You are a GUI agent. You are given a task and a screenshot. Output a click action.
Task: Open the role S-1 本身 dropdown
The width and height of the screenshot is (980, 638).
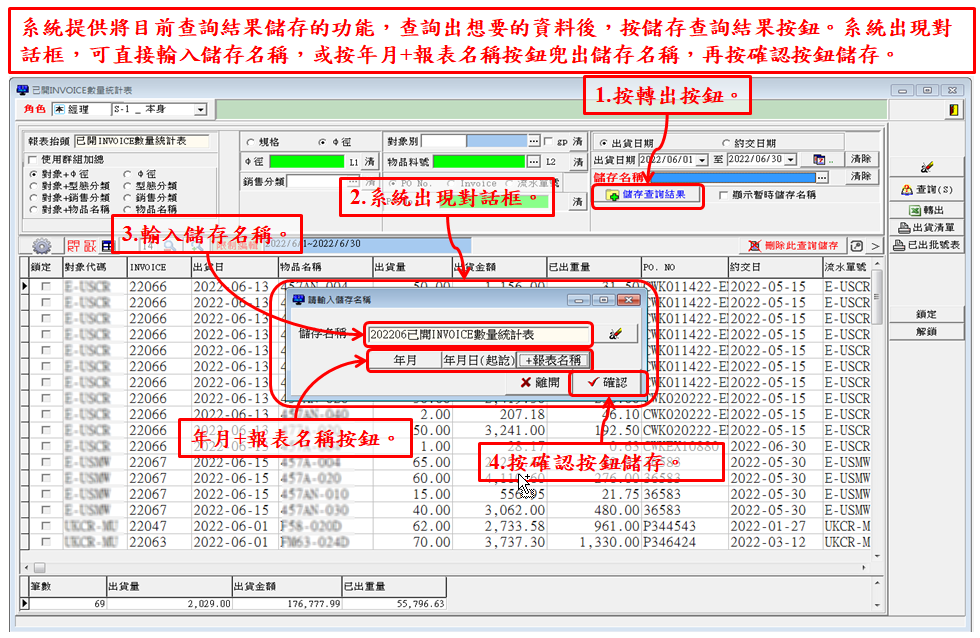pos(200,109)
